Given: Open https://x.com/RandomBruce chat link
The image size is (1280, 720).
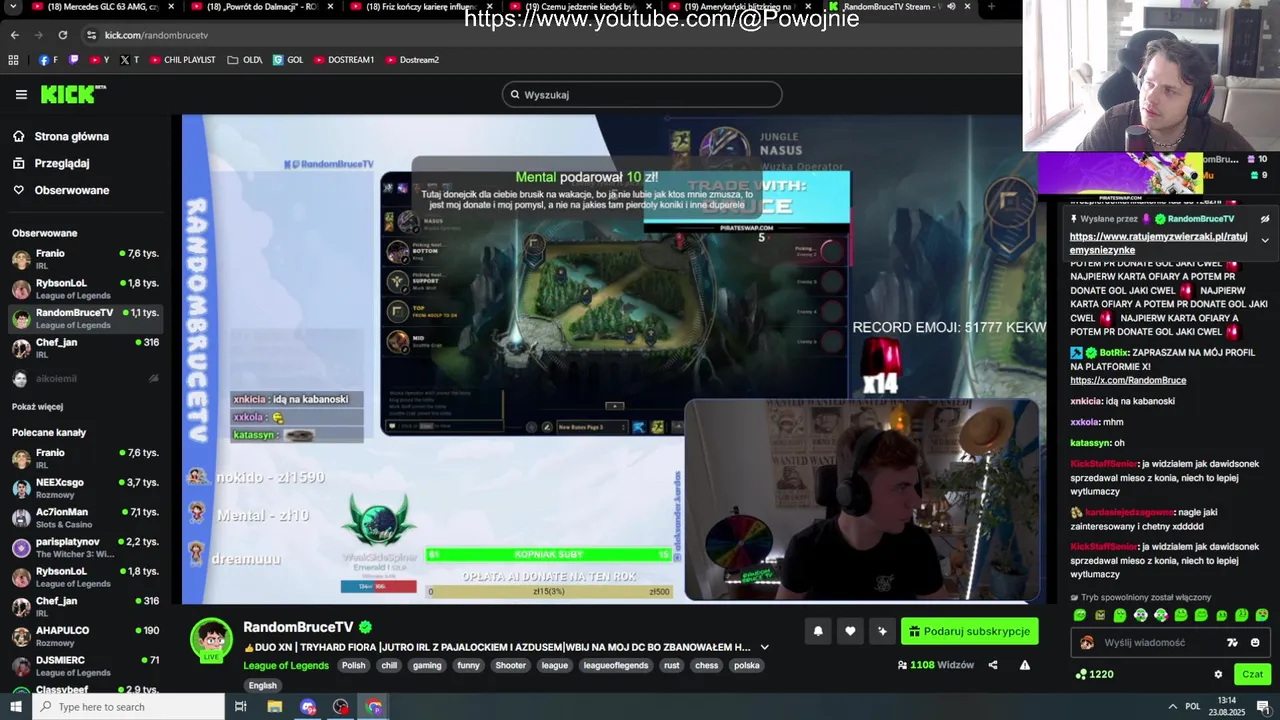Looking at the screenshot, I should (1128, 380).
